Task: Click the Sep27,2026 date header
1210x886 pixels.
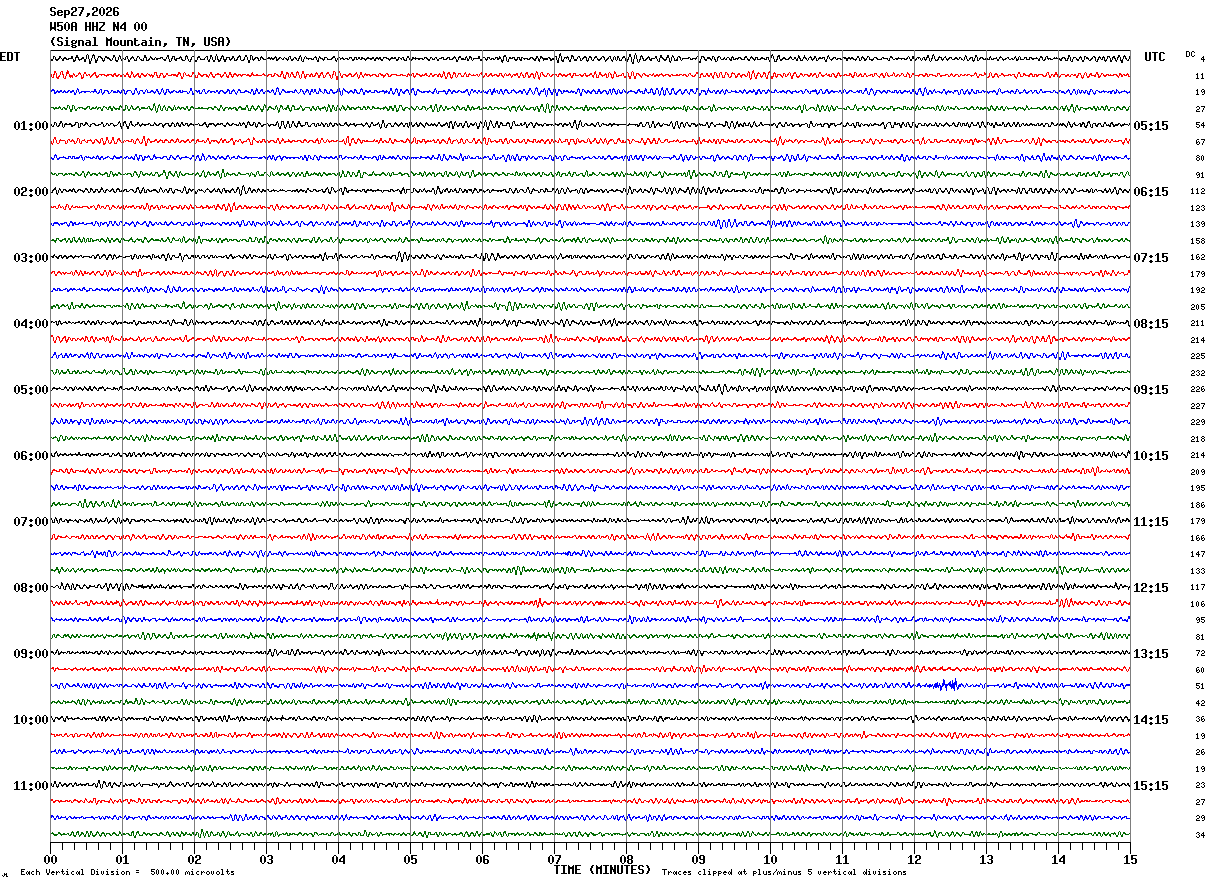Action: [84, 12]
